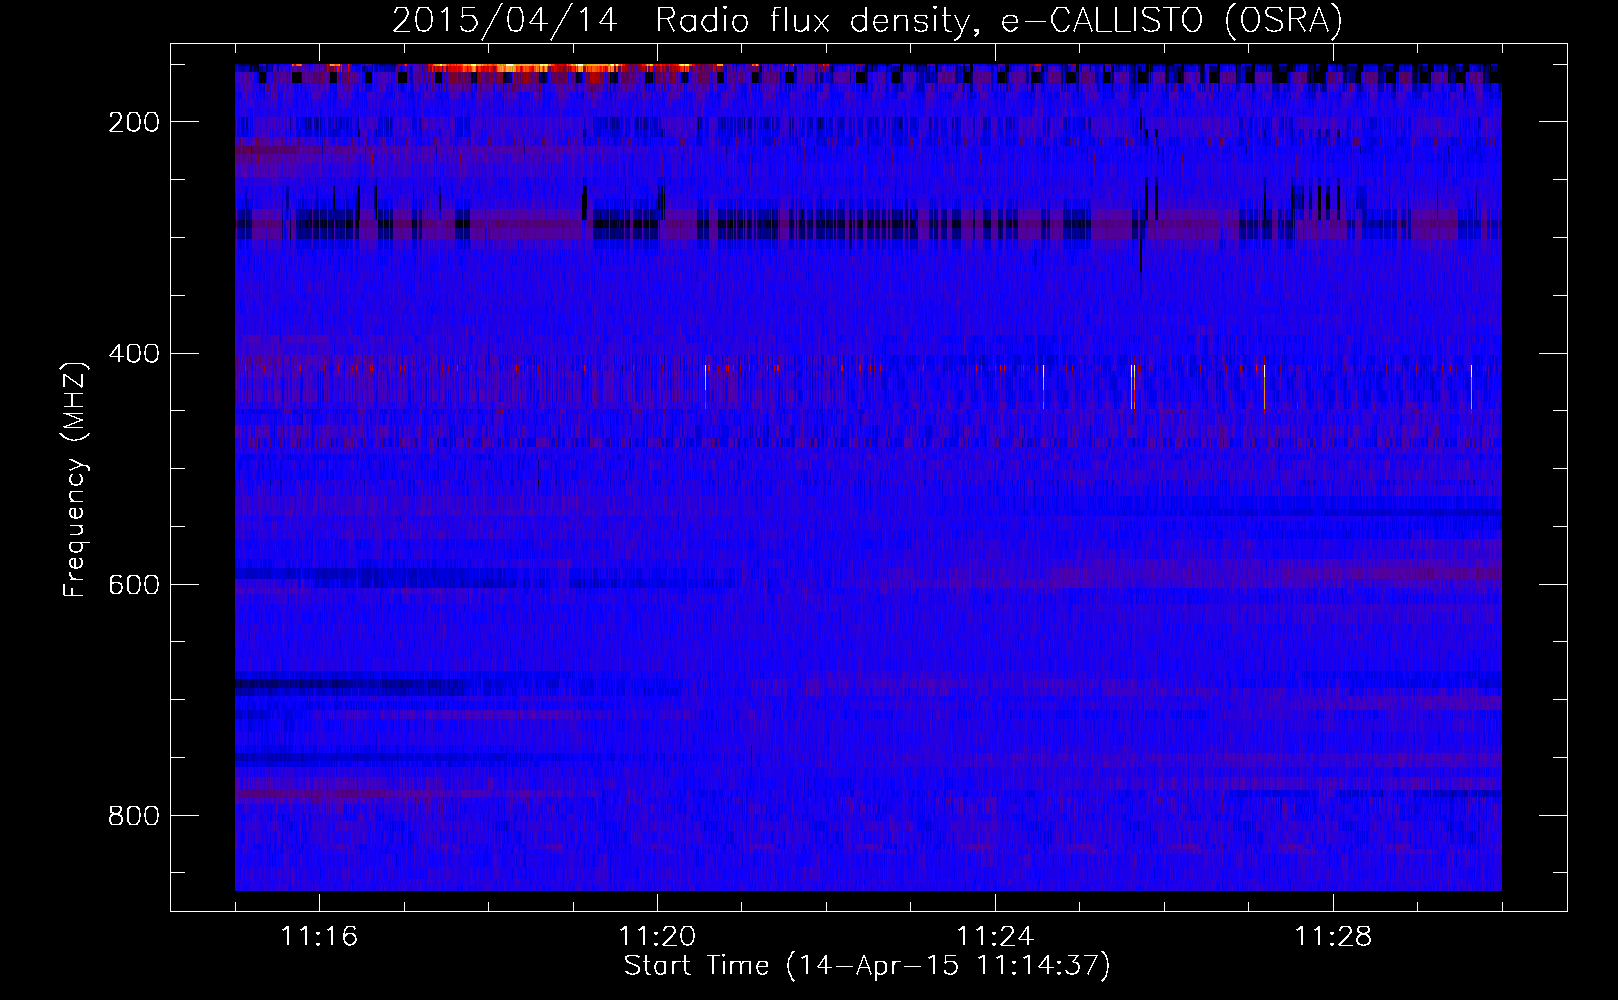Click the 200 frequency tick label
This screenshot has width=1618, height=1000.
134,122
